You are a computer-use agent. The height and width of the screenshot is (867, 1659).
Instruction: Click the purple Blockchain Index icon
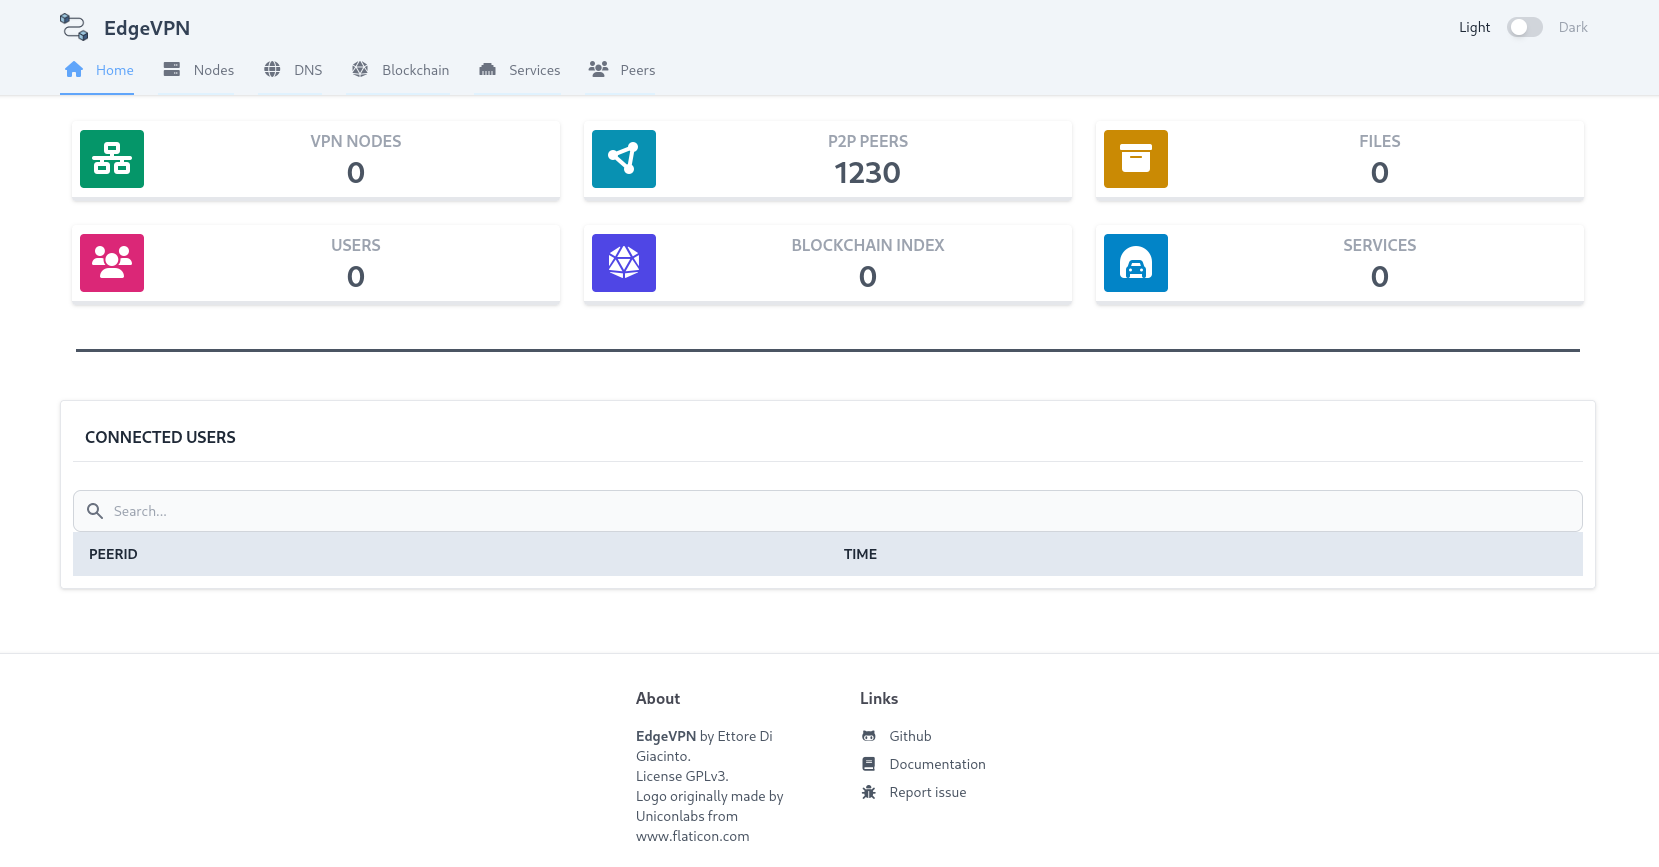click(x=624, y=263)
